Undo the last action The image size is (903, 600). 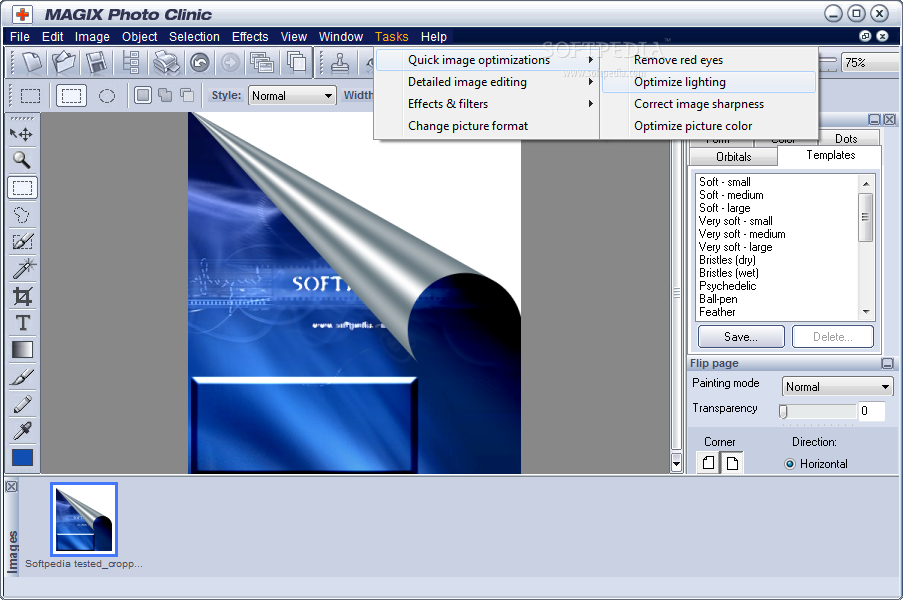200,62
